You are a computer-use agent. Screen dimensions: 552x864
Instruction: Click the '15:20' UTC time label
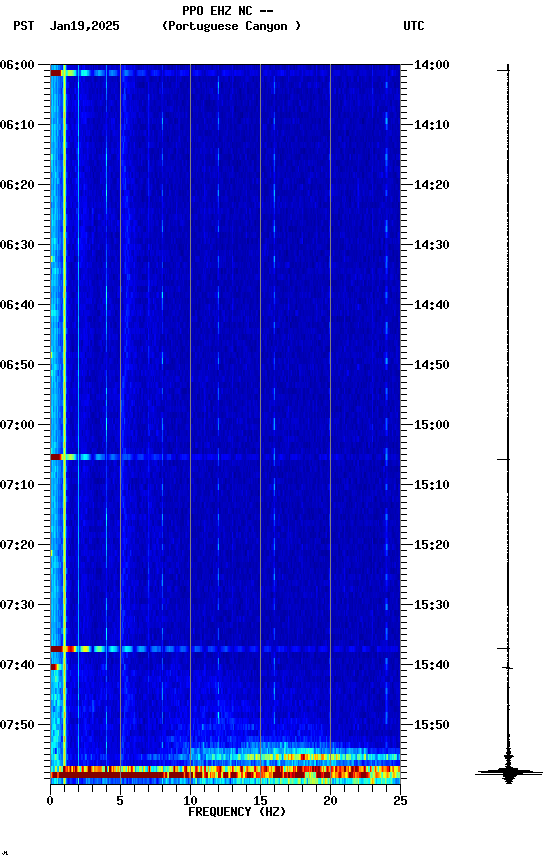[432, 546]
